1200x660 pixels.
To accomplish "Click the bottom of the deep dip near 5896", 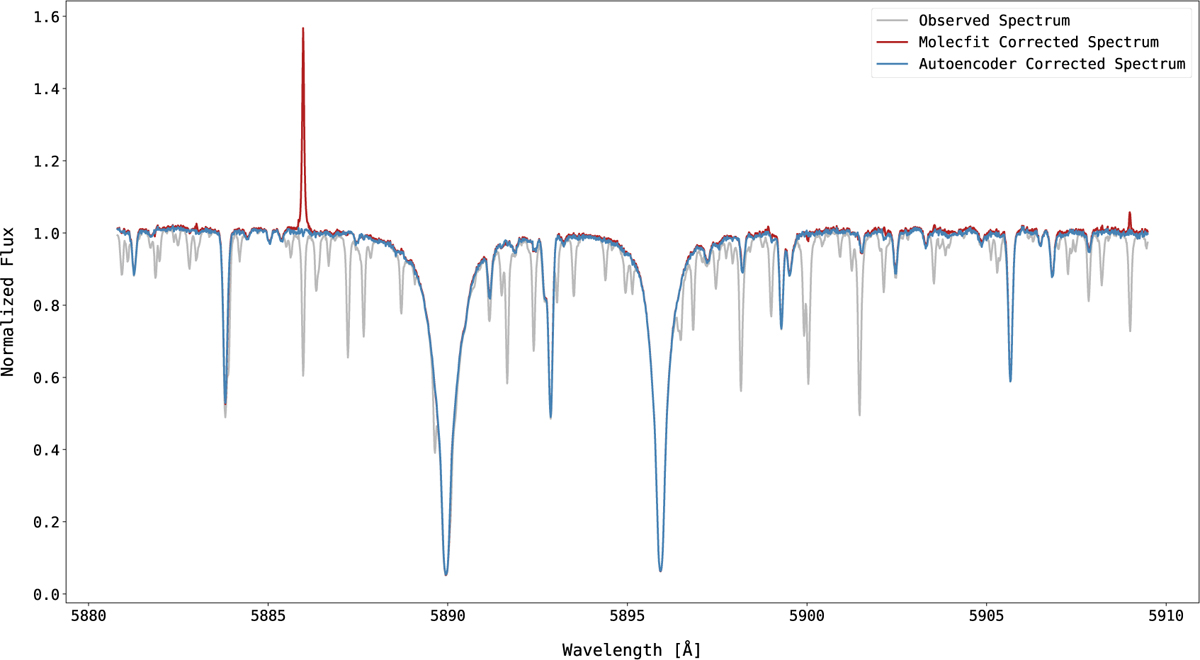I will tap(661, 570).
